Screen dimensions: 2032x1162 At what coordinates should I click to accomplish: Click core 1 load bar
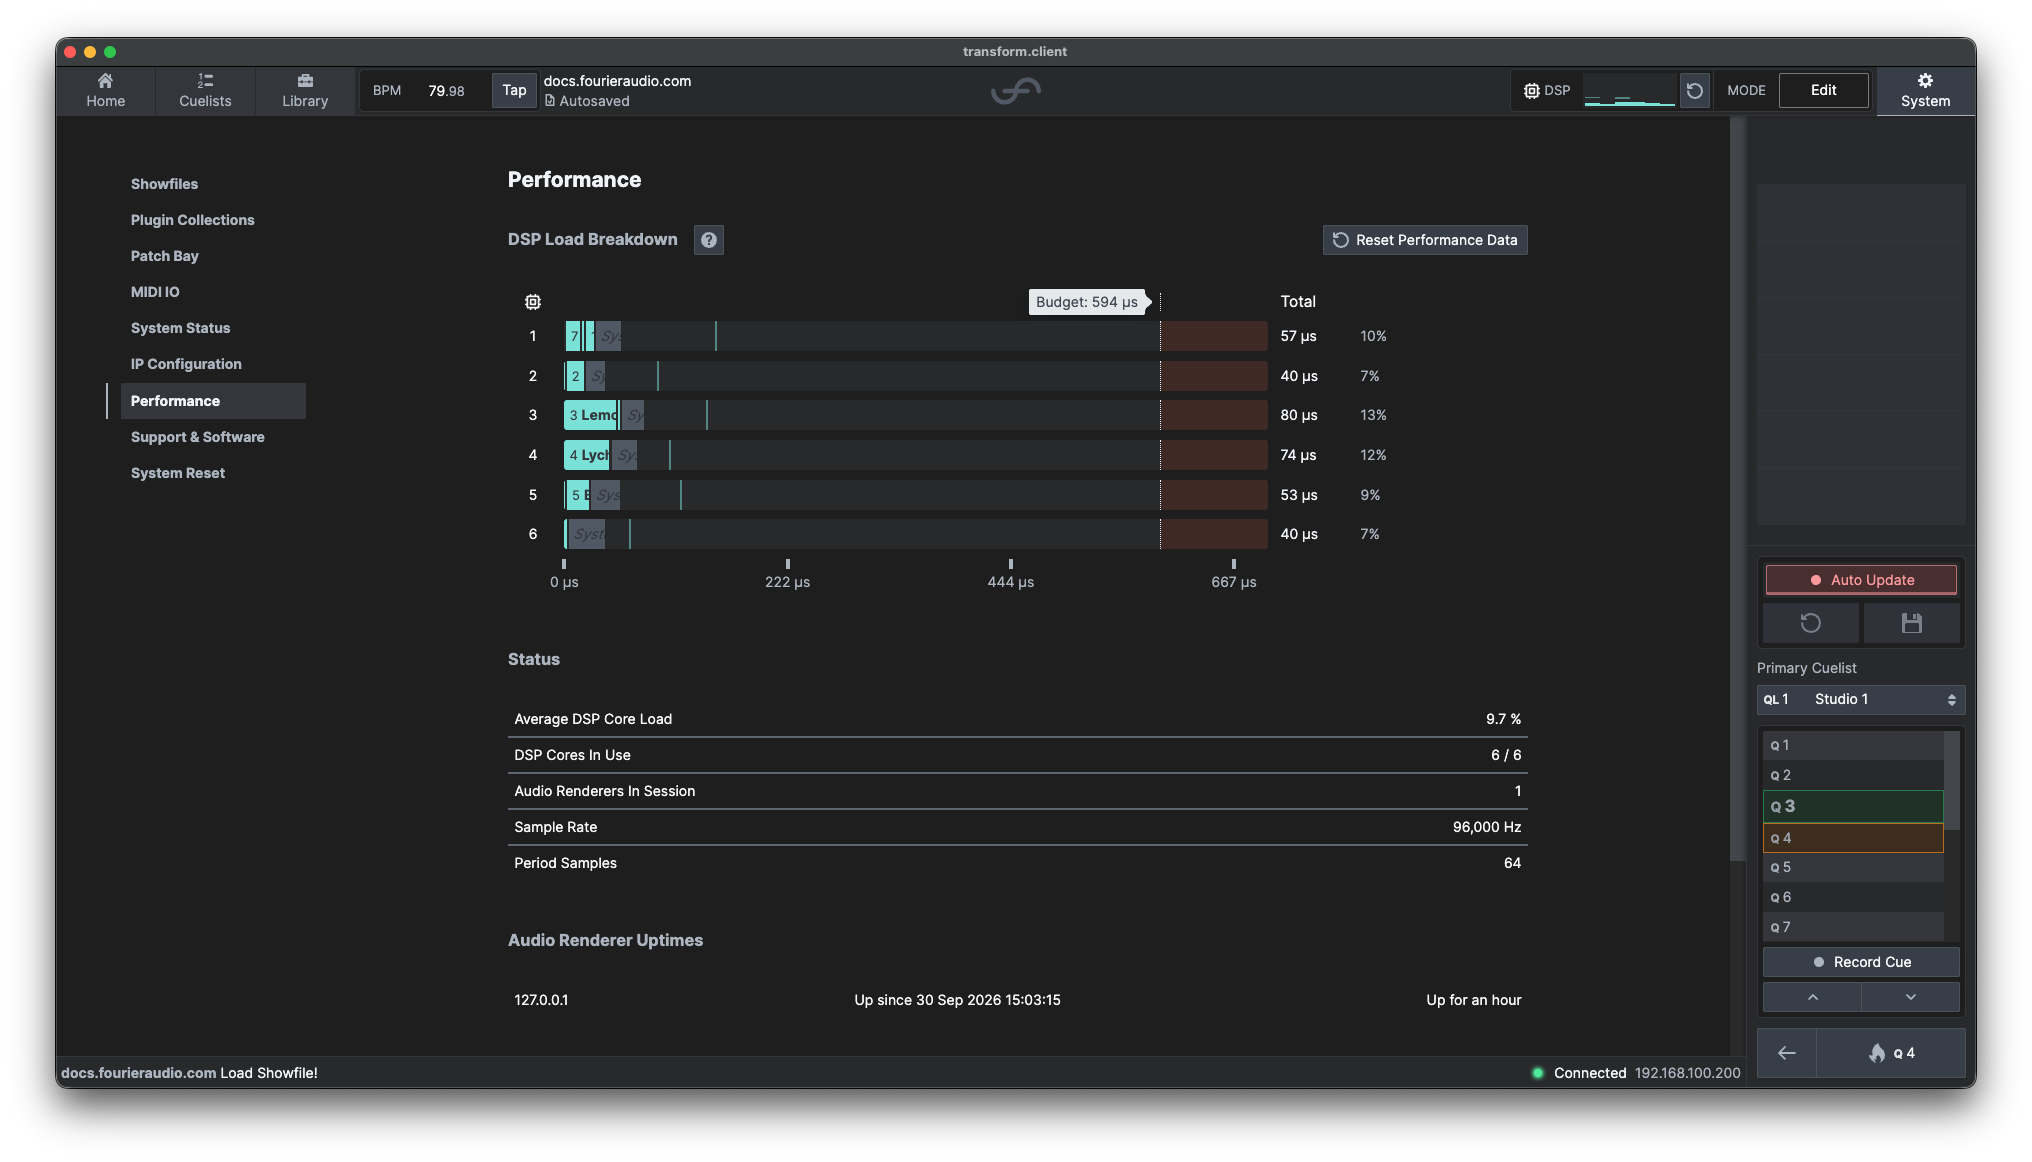915,336
